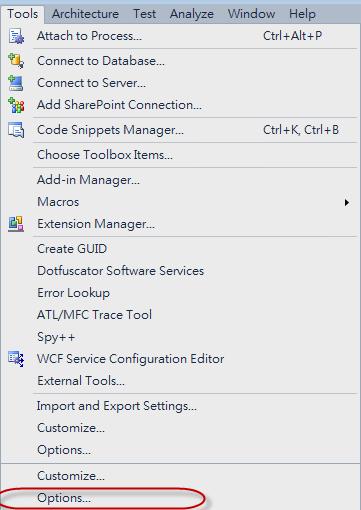The image size is (361, 510).
Task: Open the Architecture menu
Action: click(85, 14)
